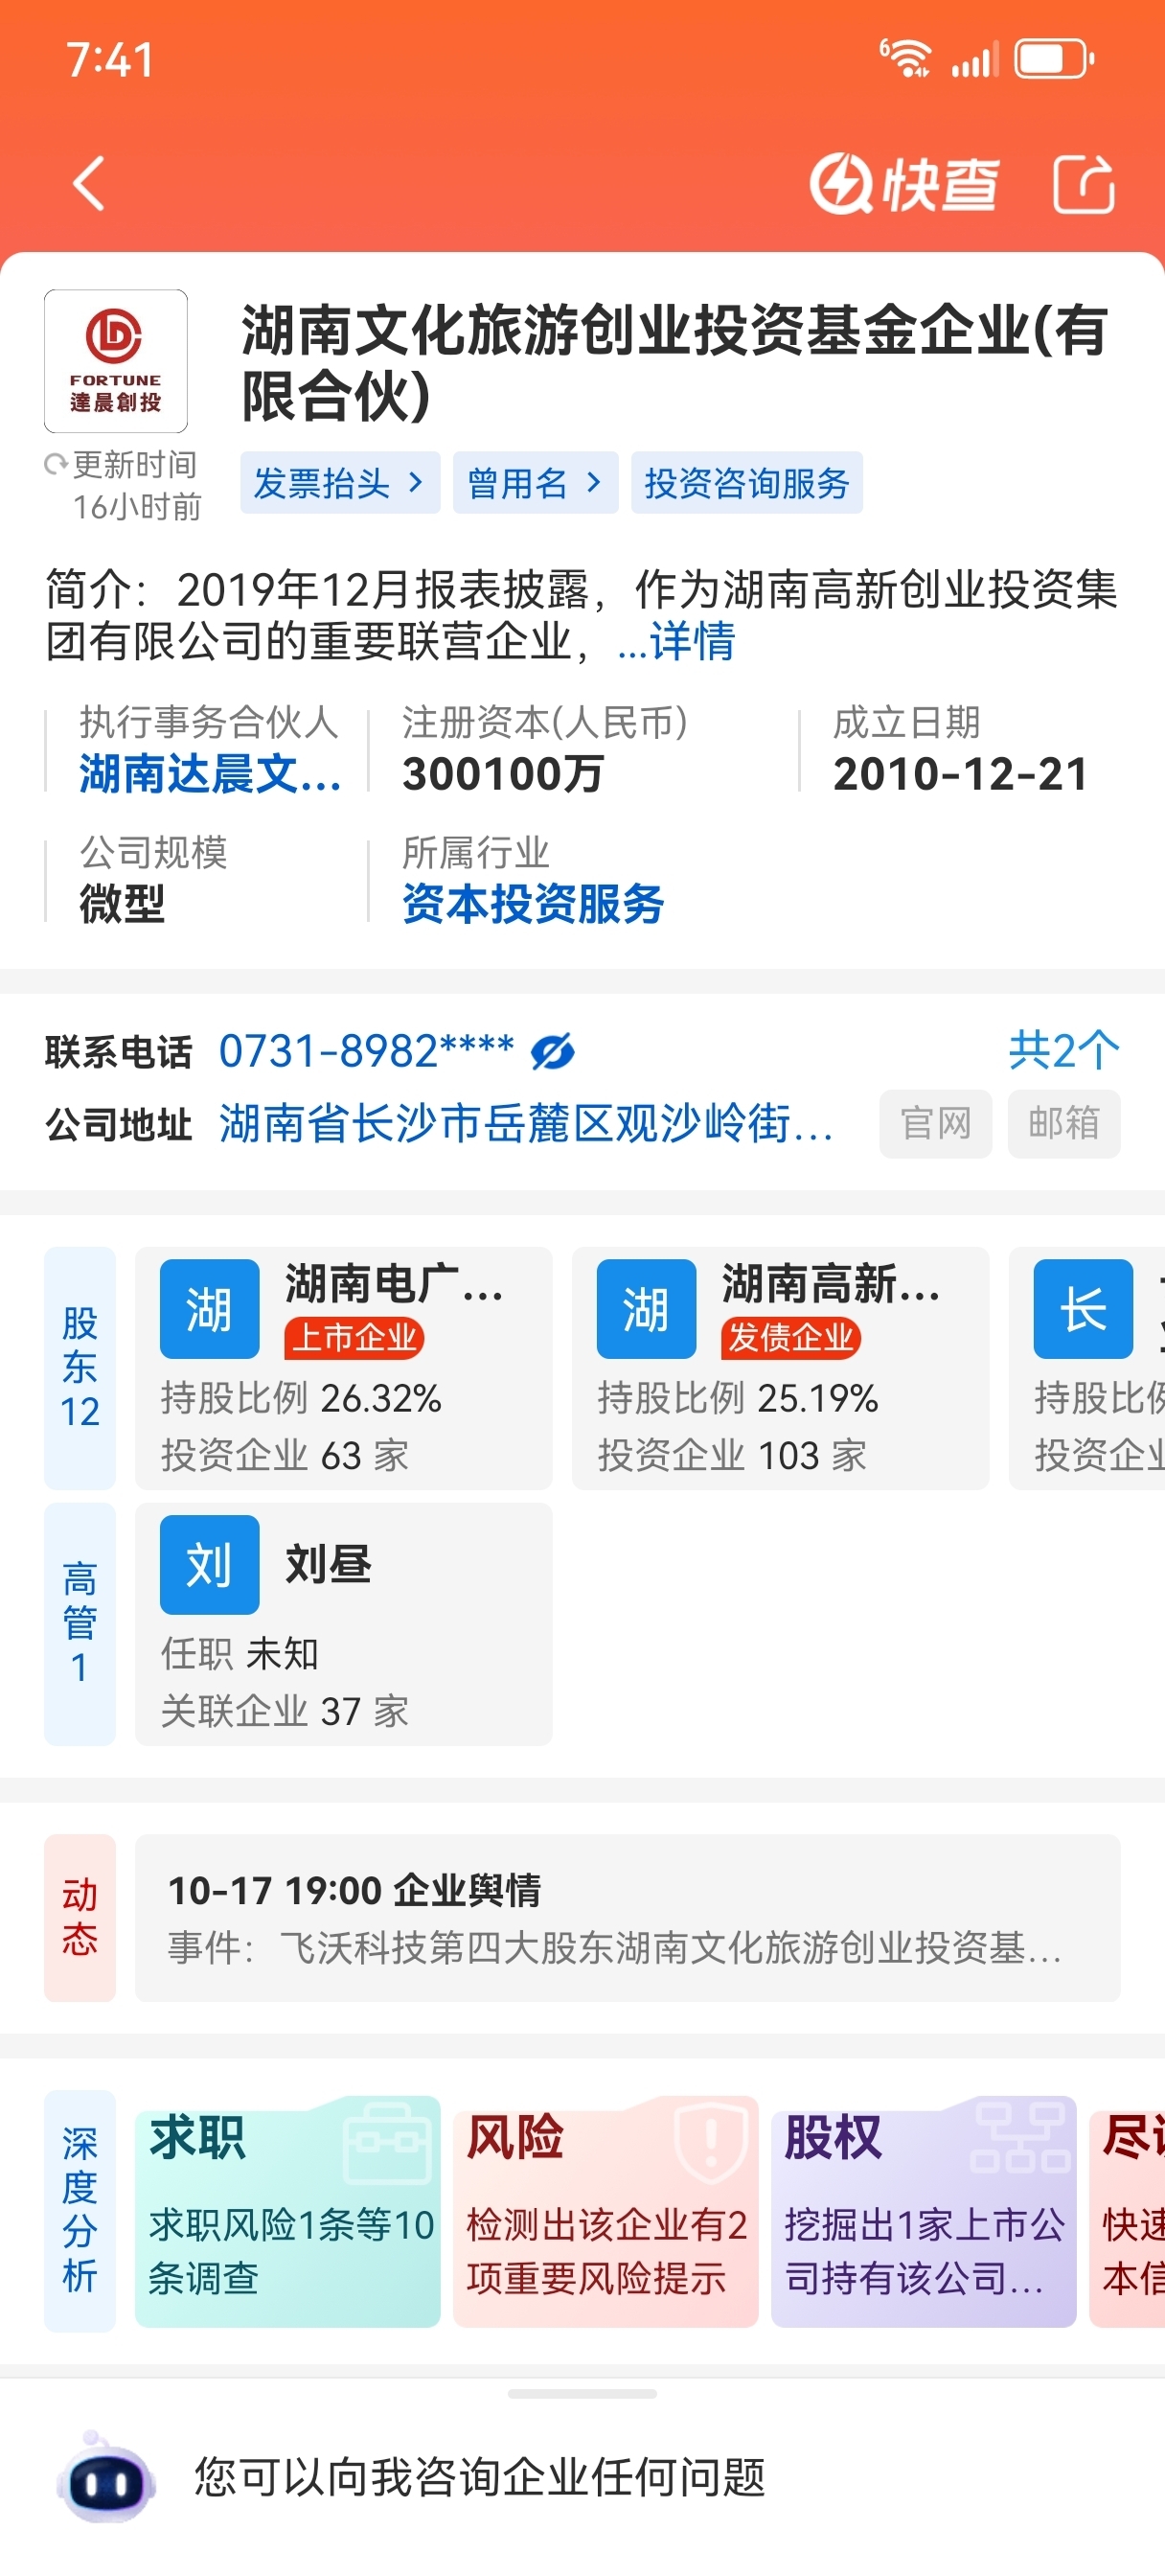Tap the 发债企业 badge
The height and width of the screenshot is (2576, 1165).
pos(791,1338)
